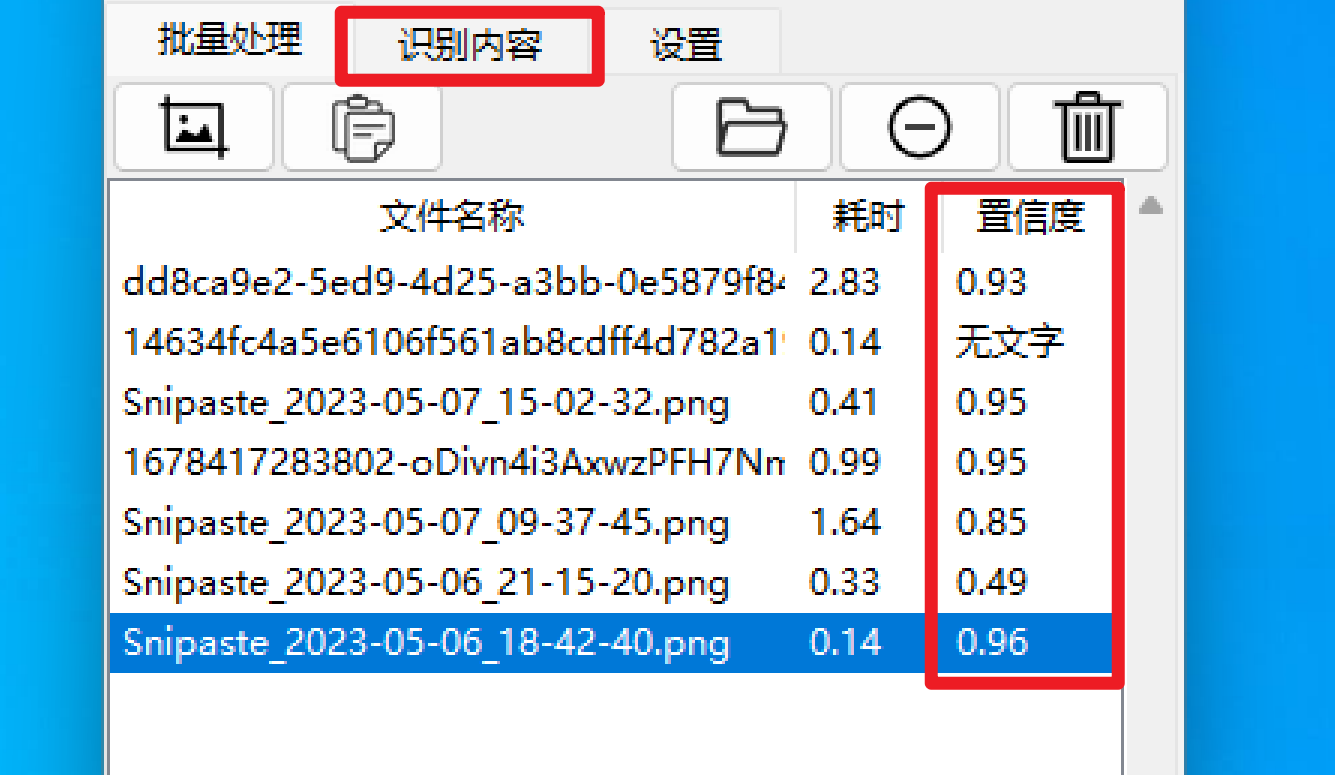Click the 耗时 column header
Screen dimensions: 1335x775
click(x=867, y=216)
